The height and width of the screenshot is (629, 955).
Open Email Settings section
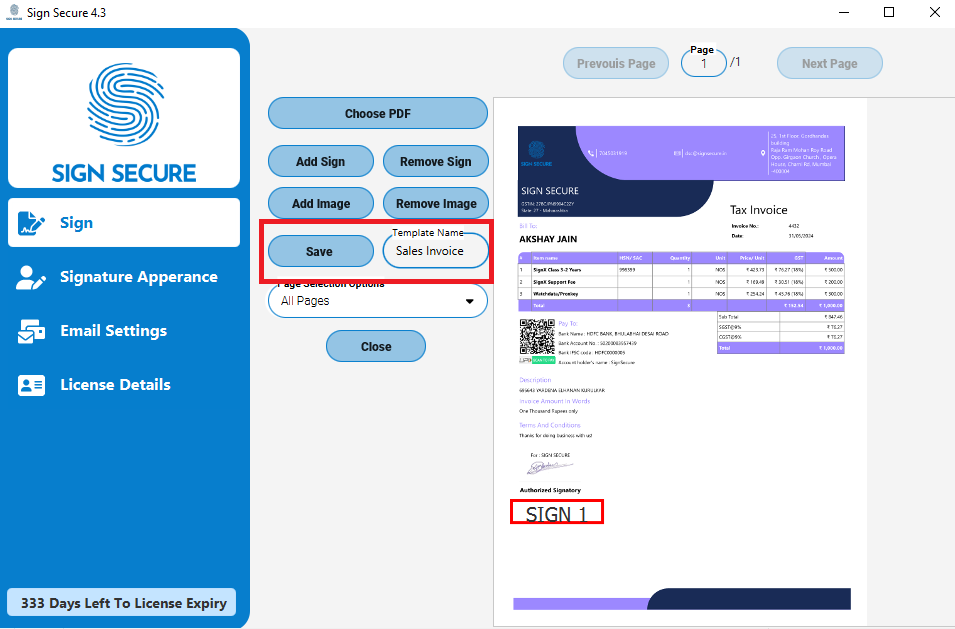[x=124, y=331]
